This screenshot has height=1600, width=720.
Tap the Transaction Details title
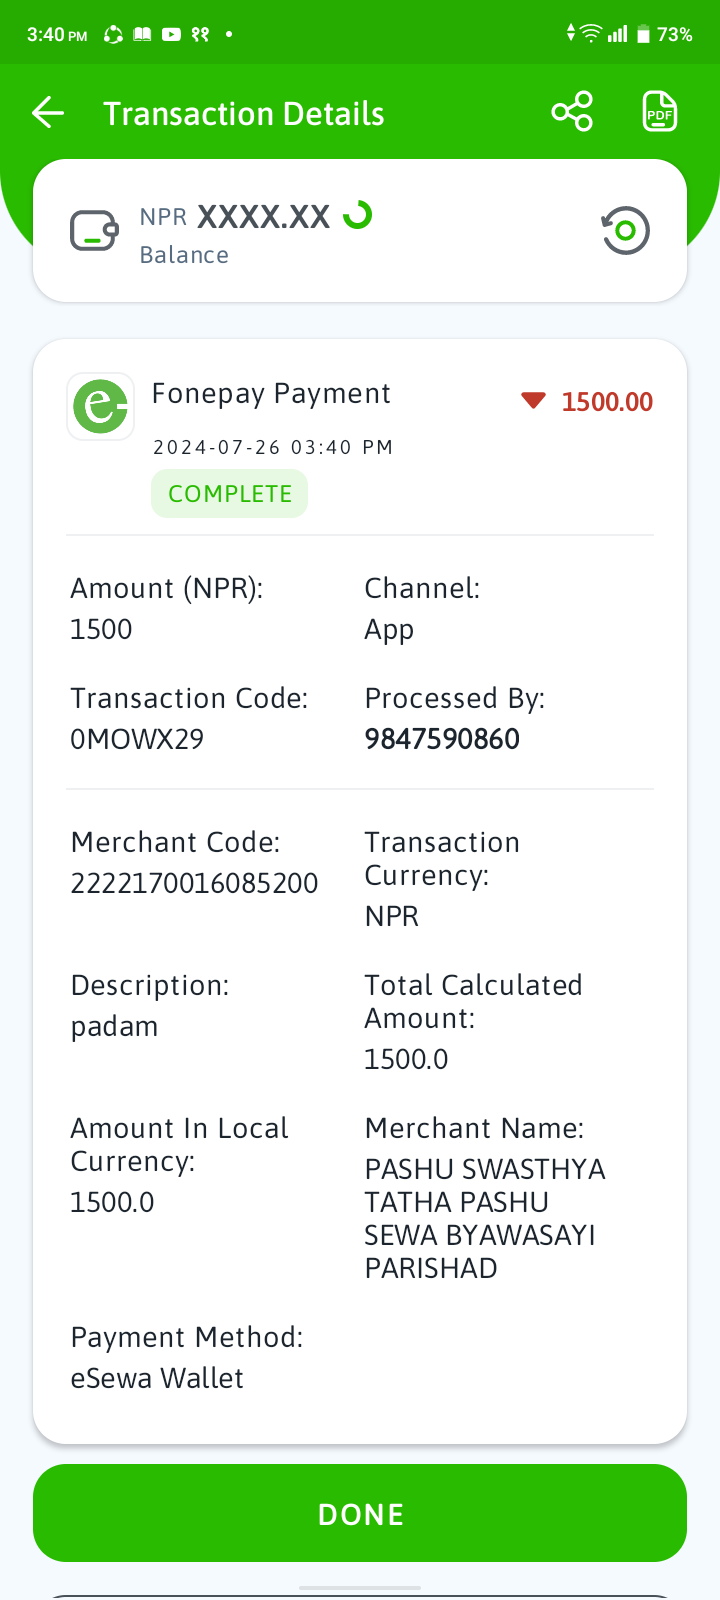[244, 114]
